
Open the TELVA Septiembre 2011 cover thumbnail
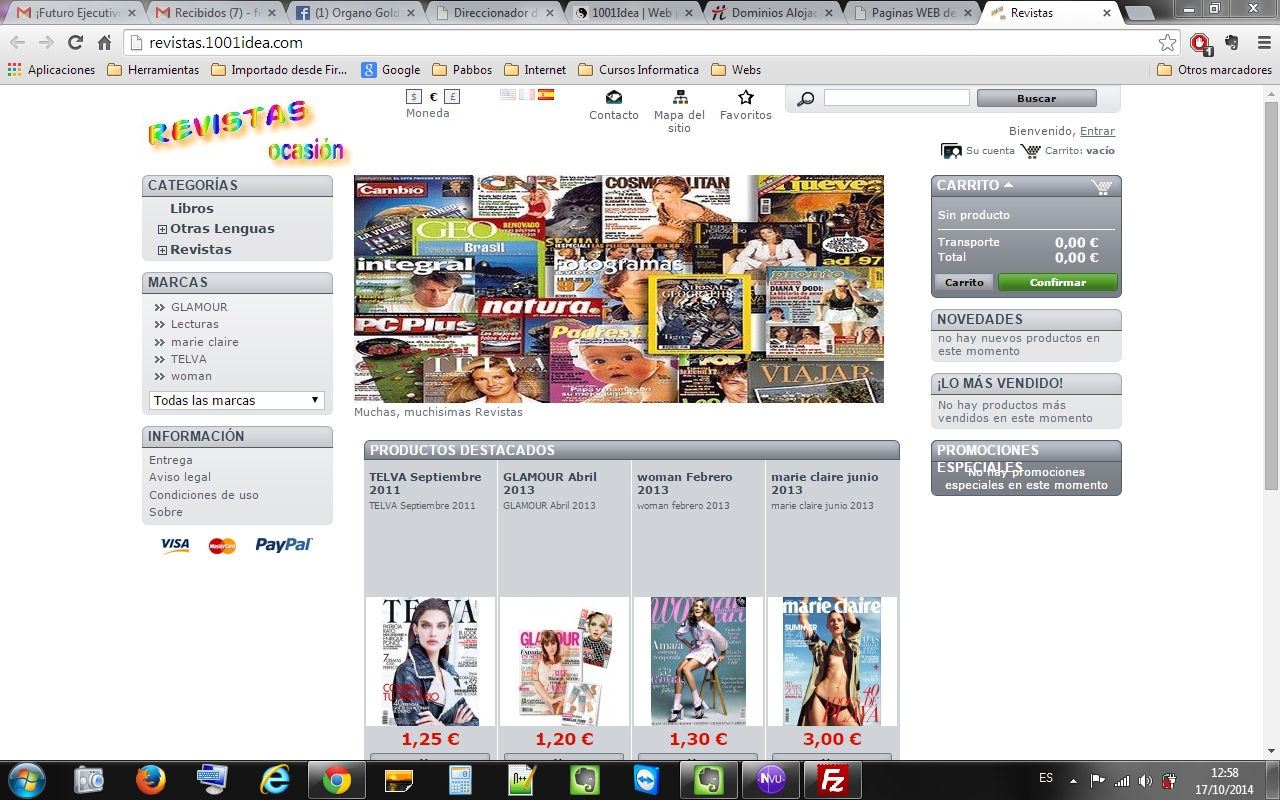coord(430,661)
